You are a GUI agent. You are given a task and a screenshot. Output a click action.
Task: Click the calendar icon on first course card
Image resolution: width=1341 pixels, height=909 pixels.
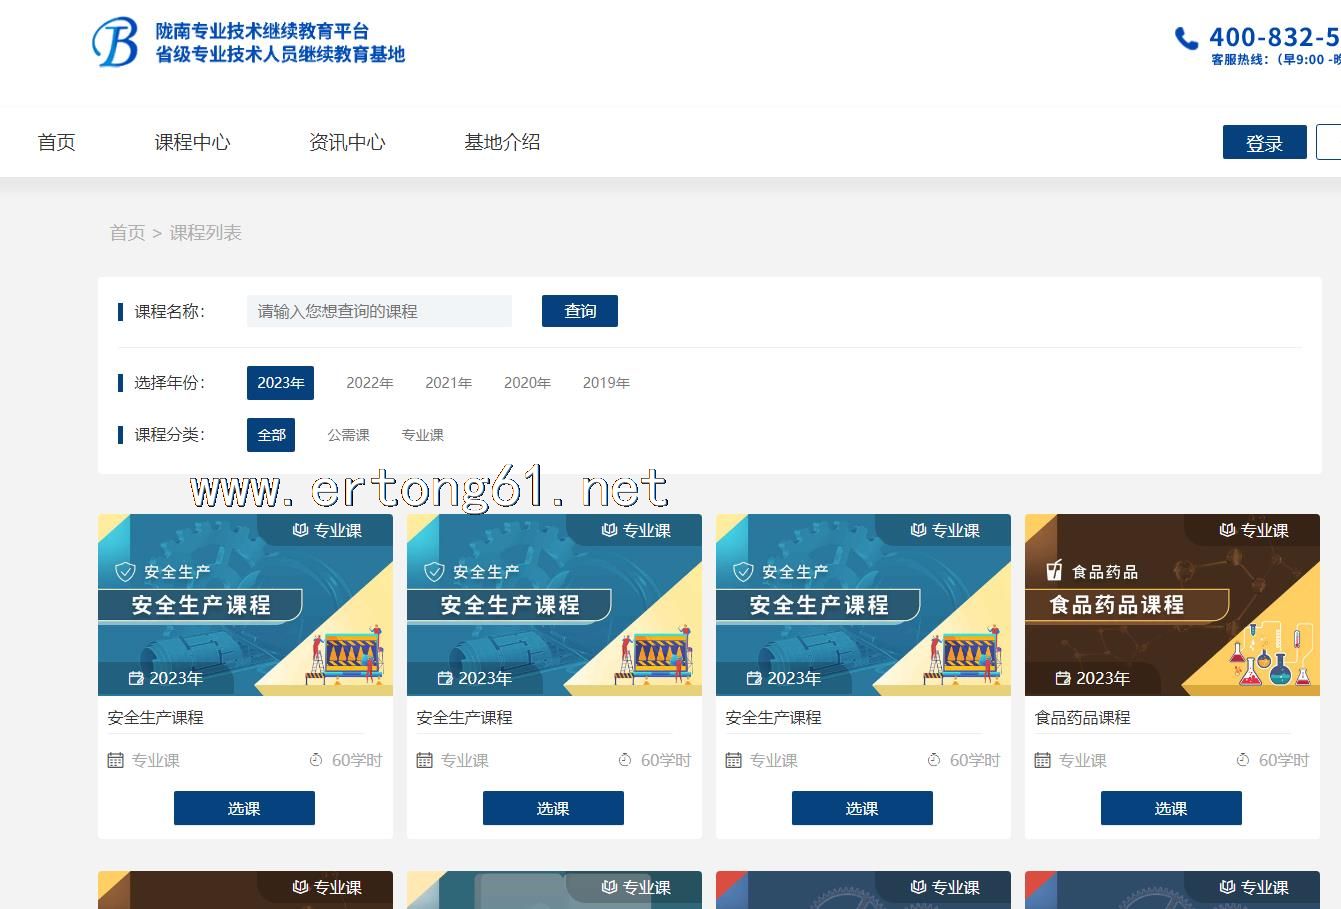[115, 761]
